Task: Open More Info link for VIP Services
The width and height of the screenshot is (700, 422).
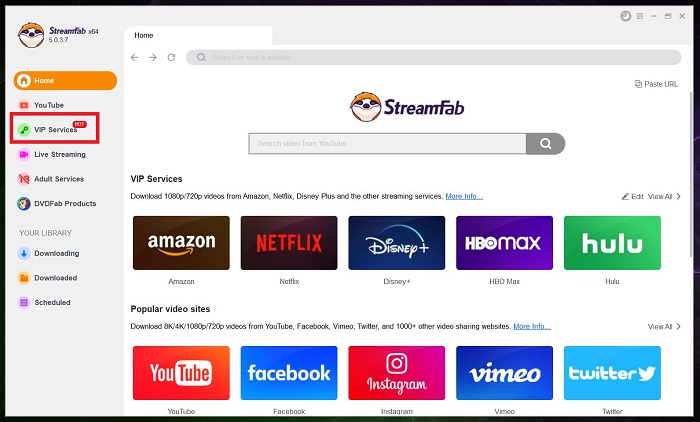Action: tap(464, 196)
